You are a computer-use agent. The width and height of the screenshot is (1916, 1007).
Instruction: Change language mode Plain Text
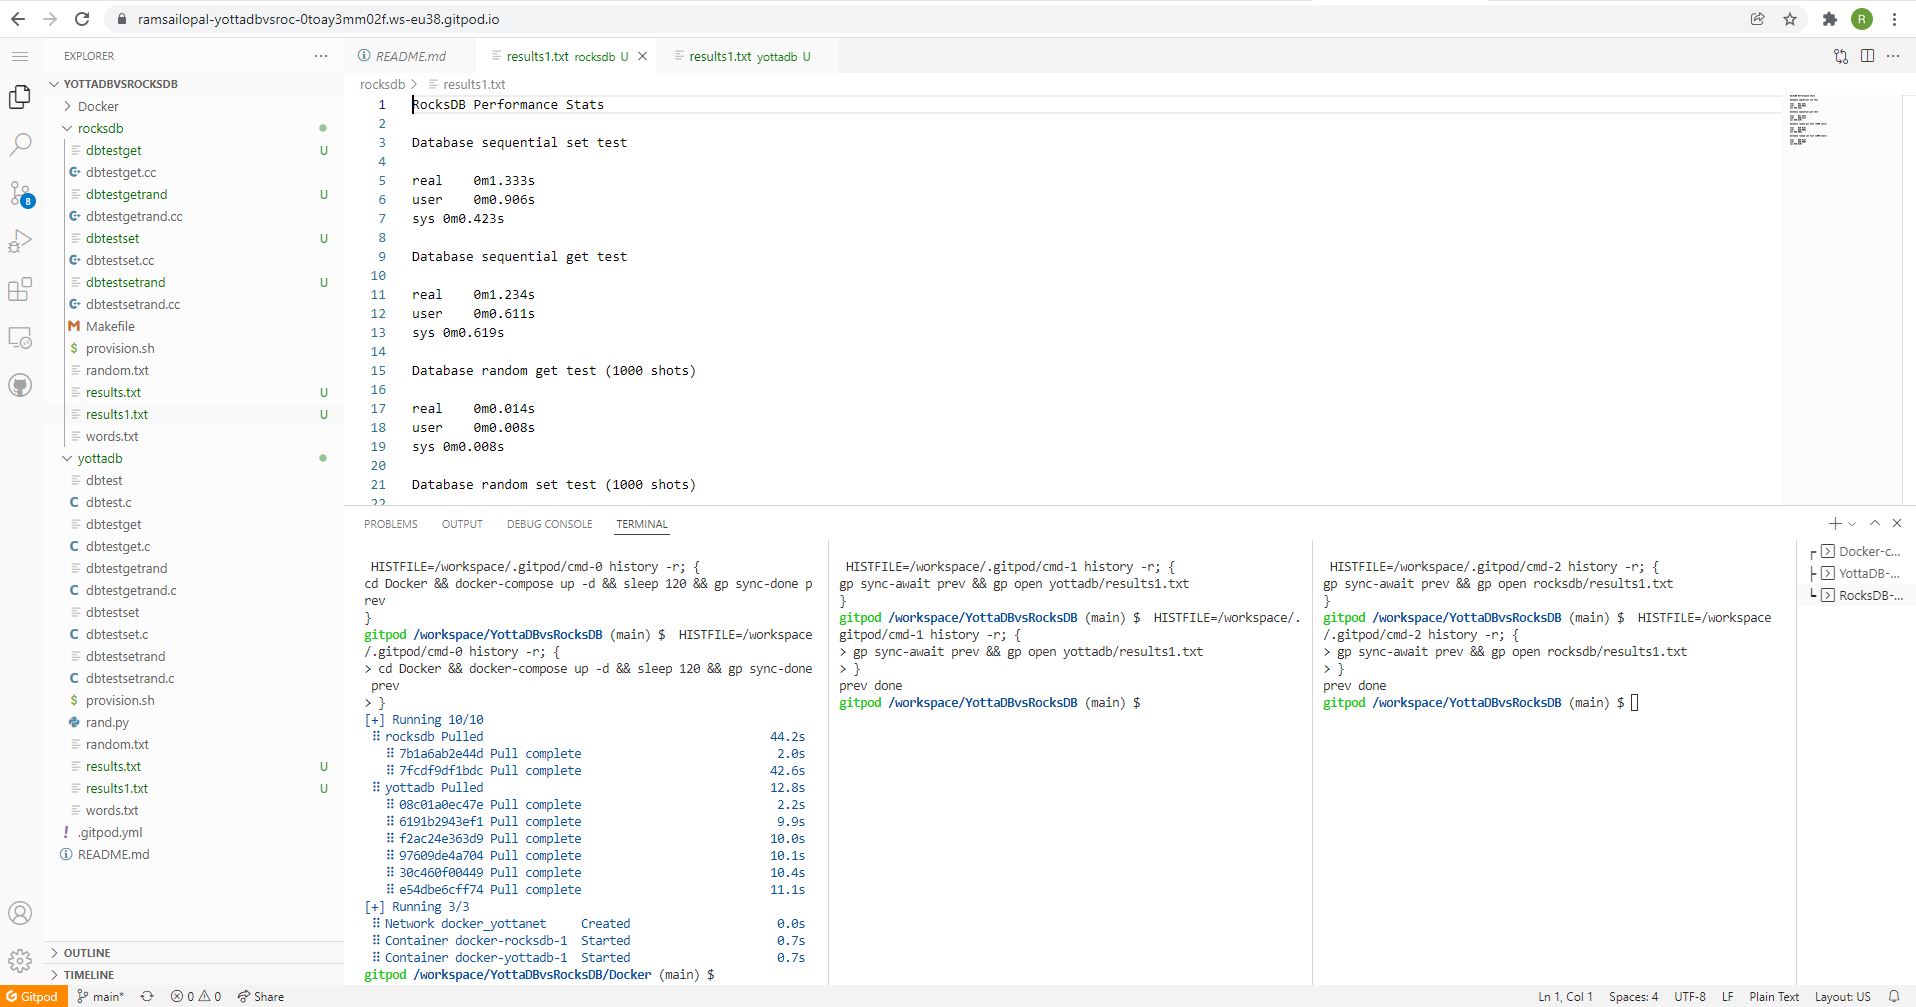[x=1774, y=996]
